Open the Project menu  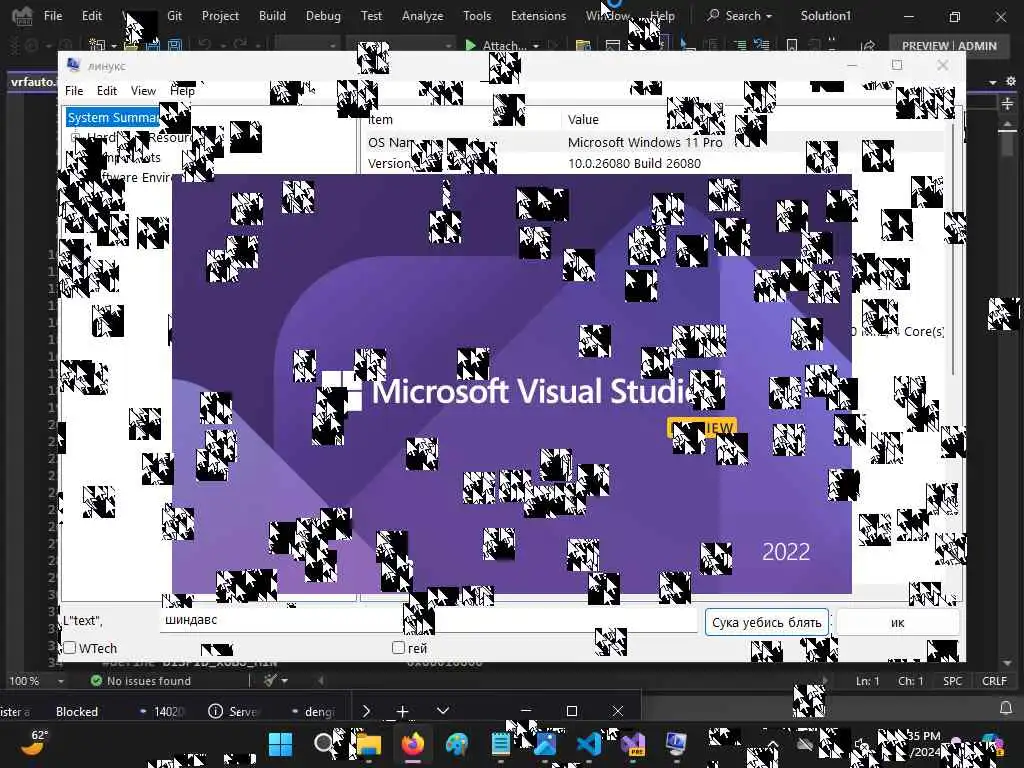click(220, 16)
